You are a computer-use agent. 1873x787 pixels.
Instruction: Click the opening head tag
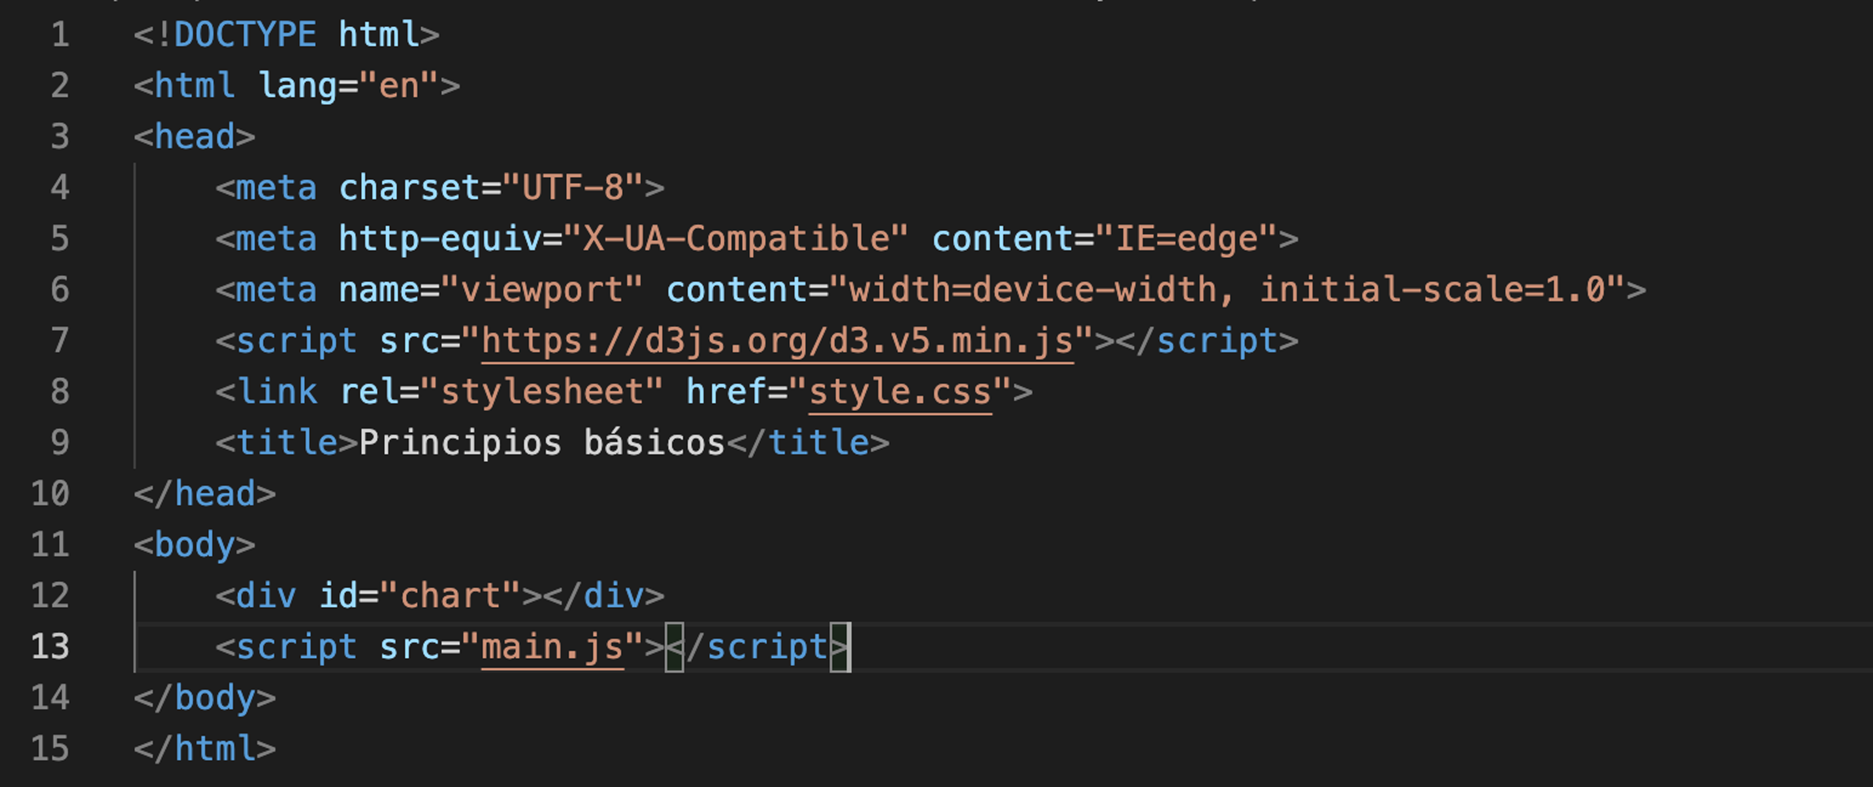(x=194, y=137)
